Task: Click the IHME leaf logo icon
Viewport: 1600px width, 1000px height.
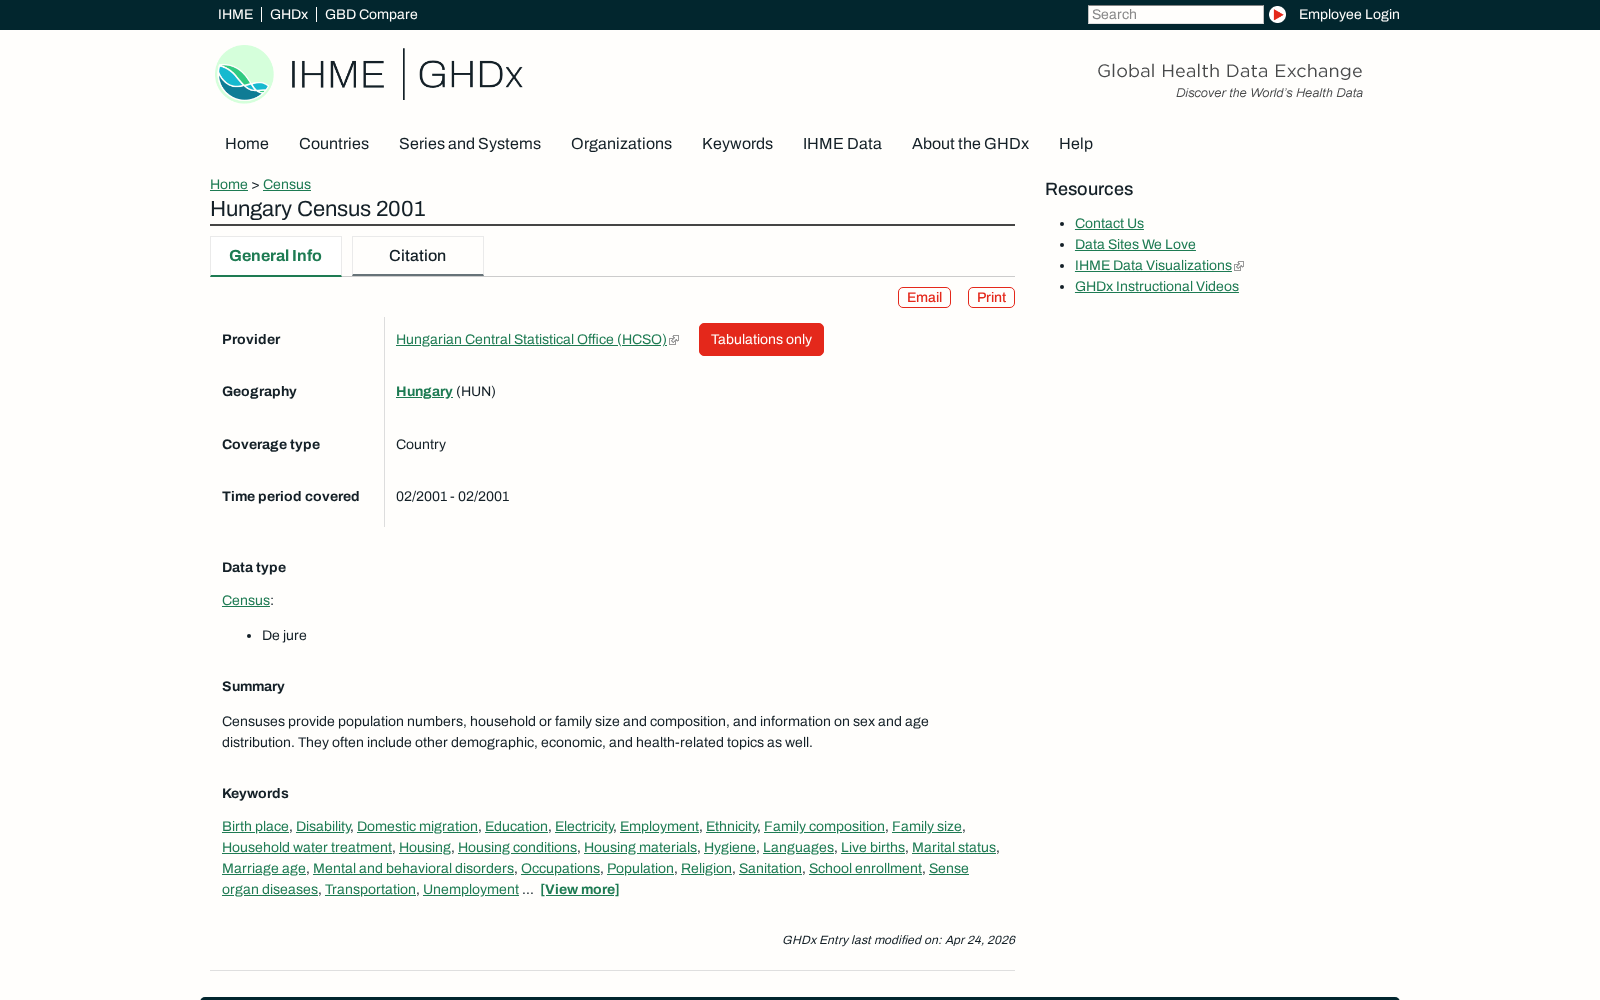Action: 244,74
